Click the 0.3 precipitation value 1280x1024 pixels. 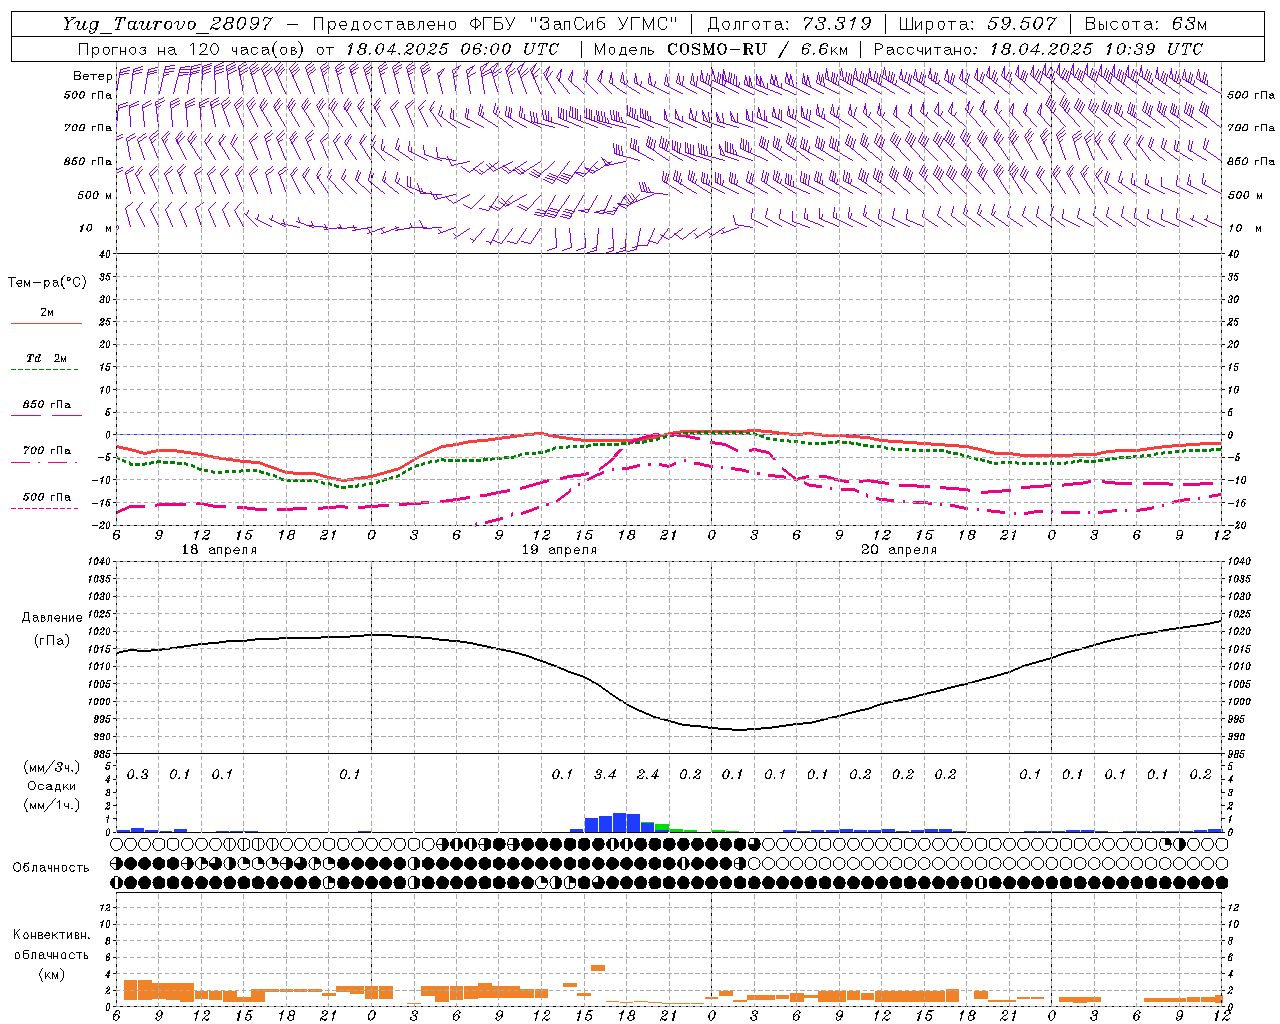[138, 775]
